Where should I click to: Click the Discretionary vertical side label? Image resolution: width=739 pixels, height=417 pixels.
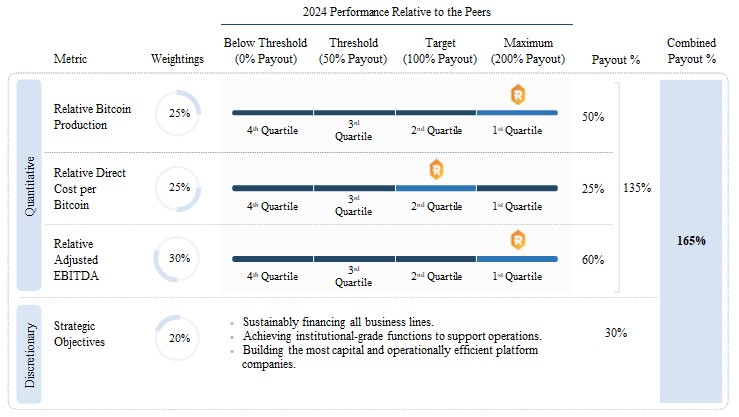(29, 354)
